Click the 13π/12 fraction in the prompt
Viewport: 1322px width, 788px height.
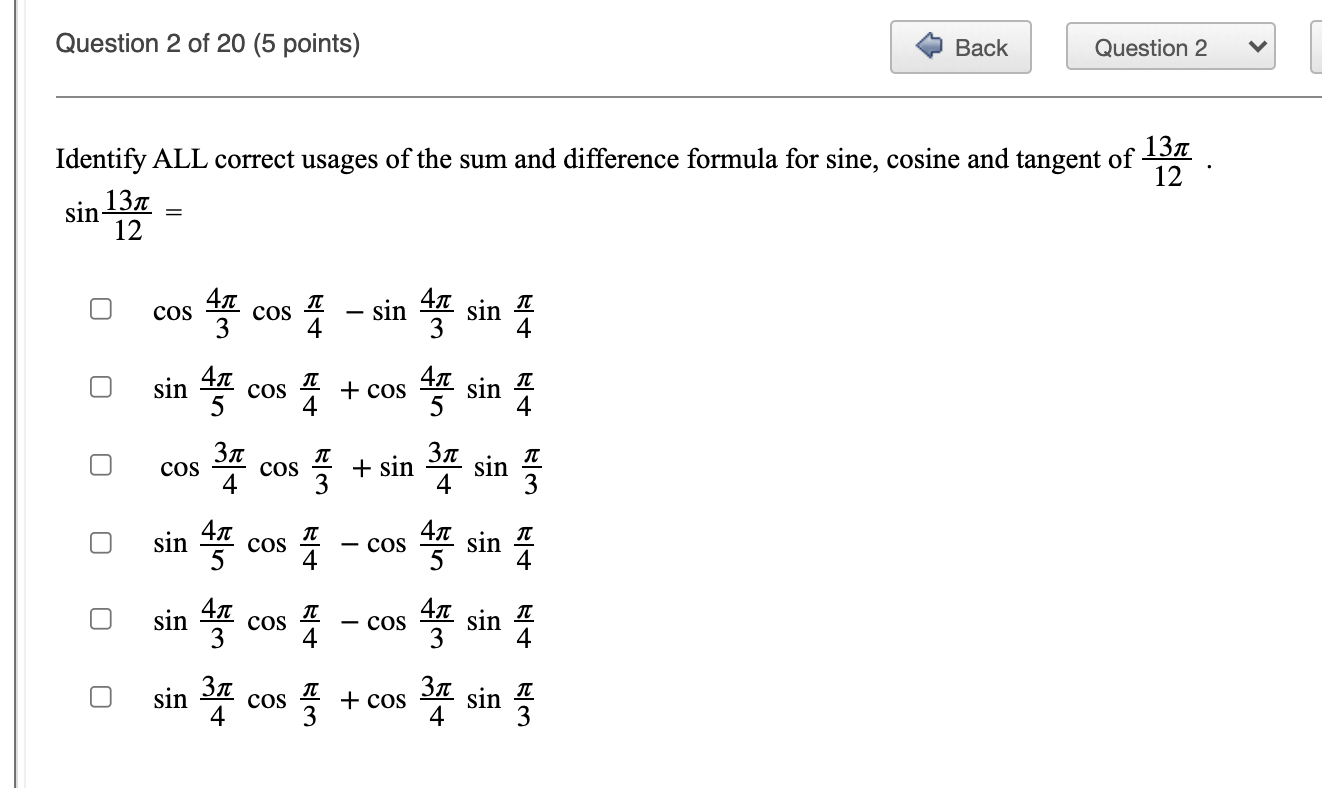[x=1168, y=158]
